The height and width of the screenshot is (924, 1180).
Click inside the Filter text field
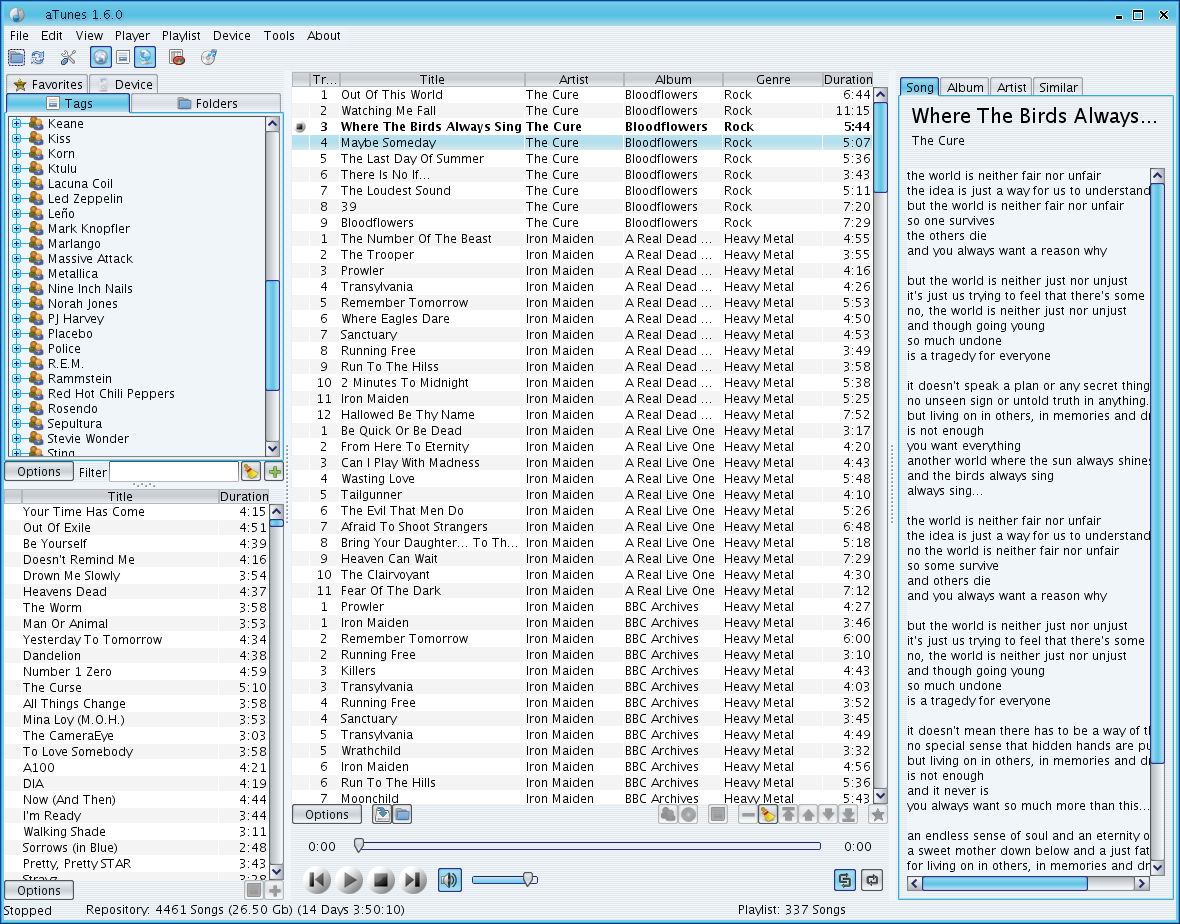(173, 472)
